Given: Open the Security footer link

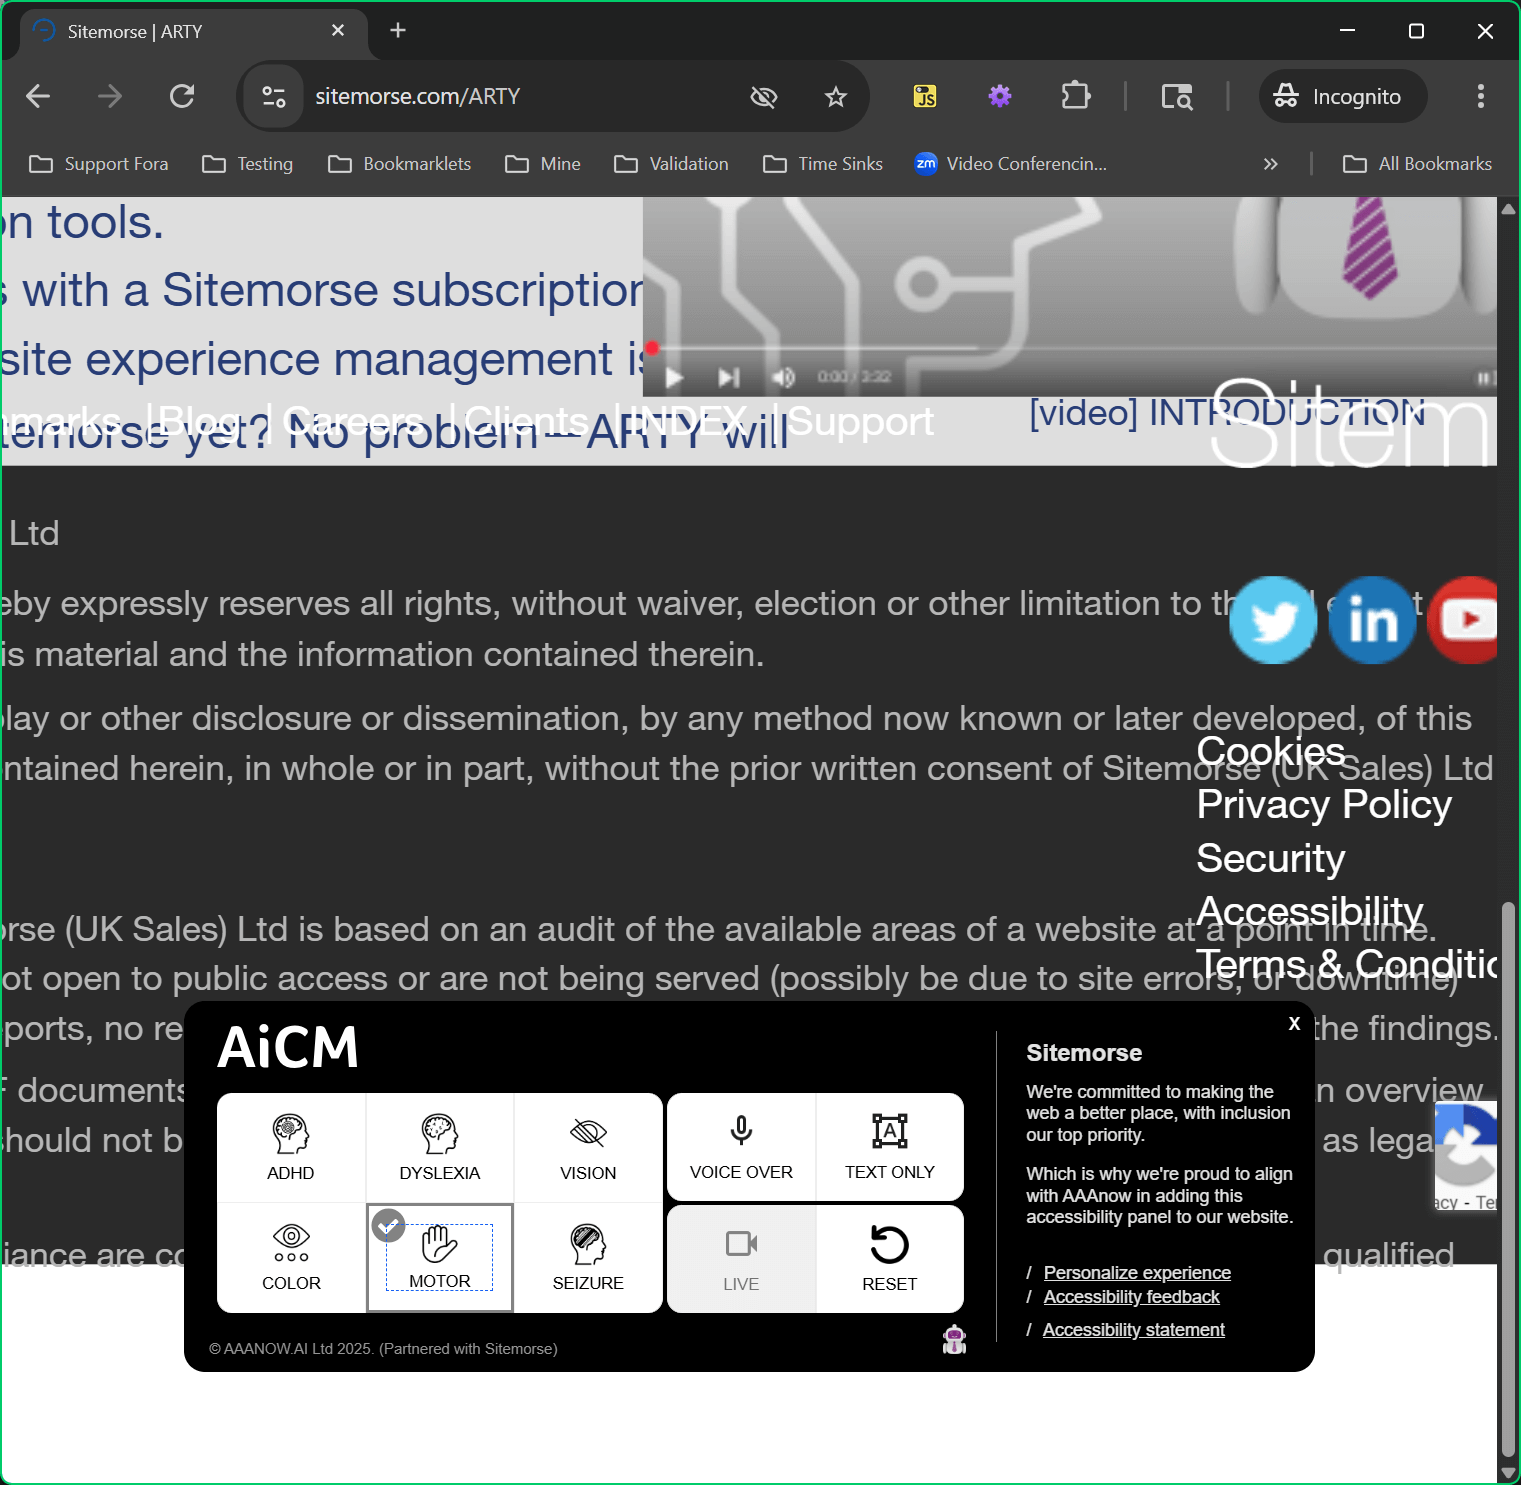Looking at the screenshot, I should tap(1271, 858).
